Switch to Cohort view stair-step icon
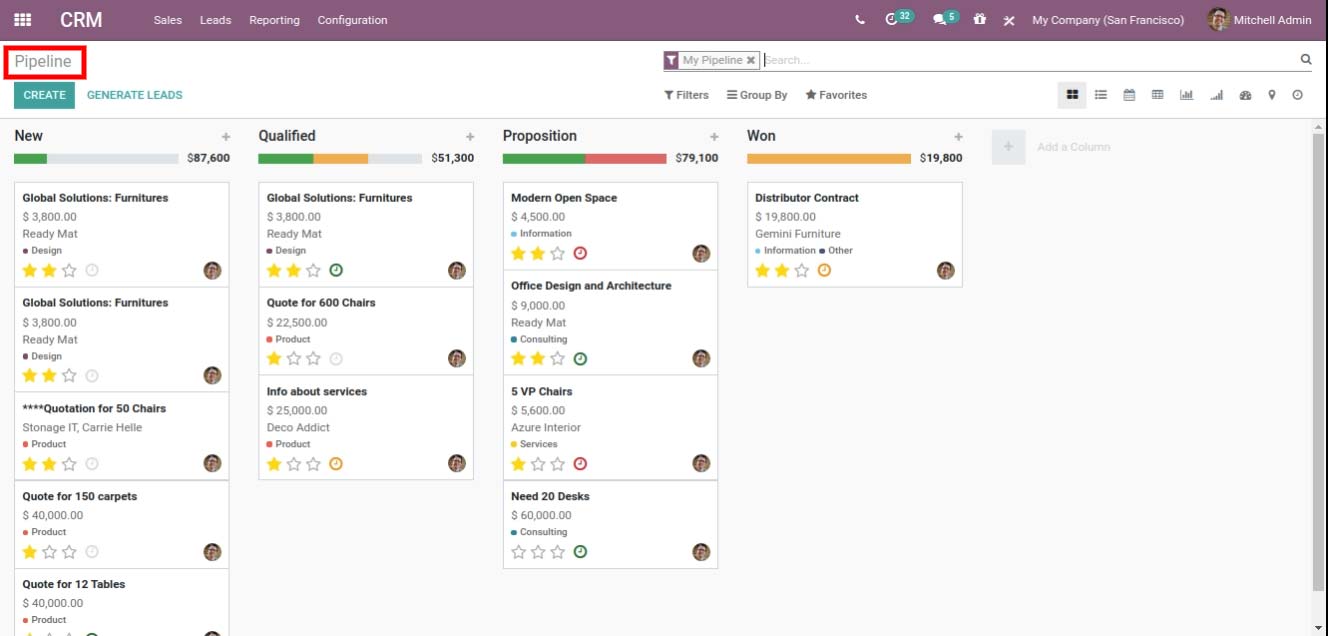This screenshot has height=636, width=1328. click(1217, 95)
